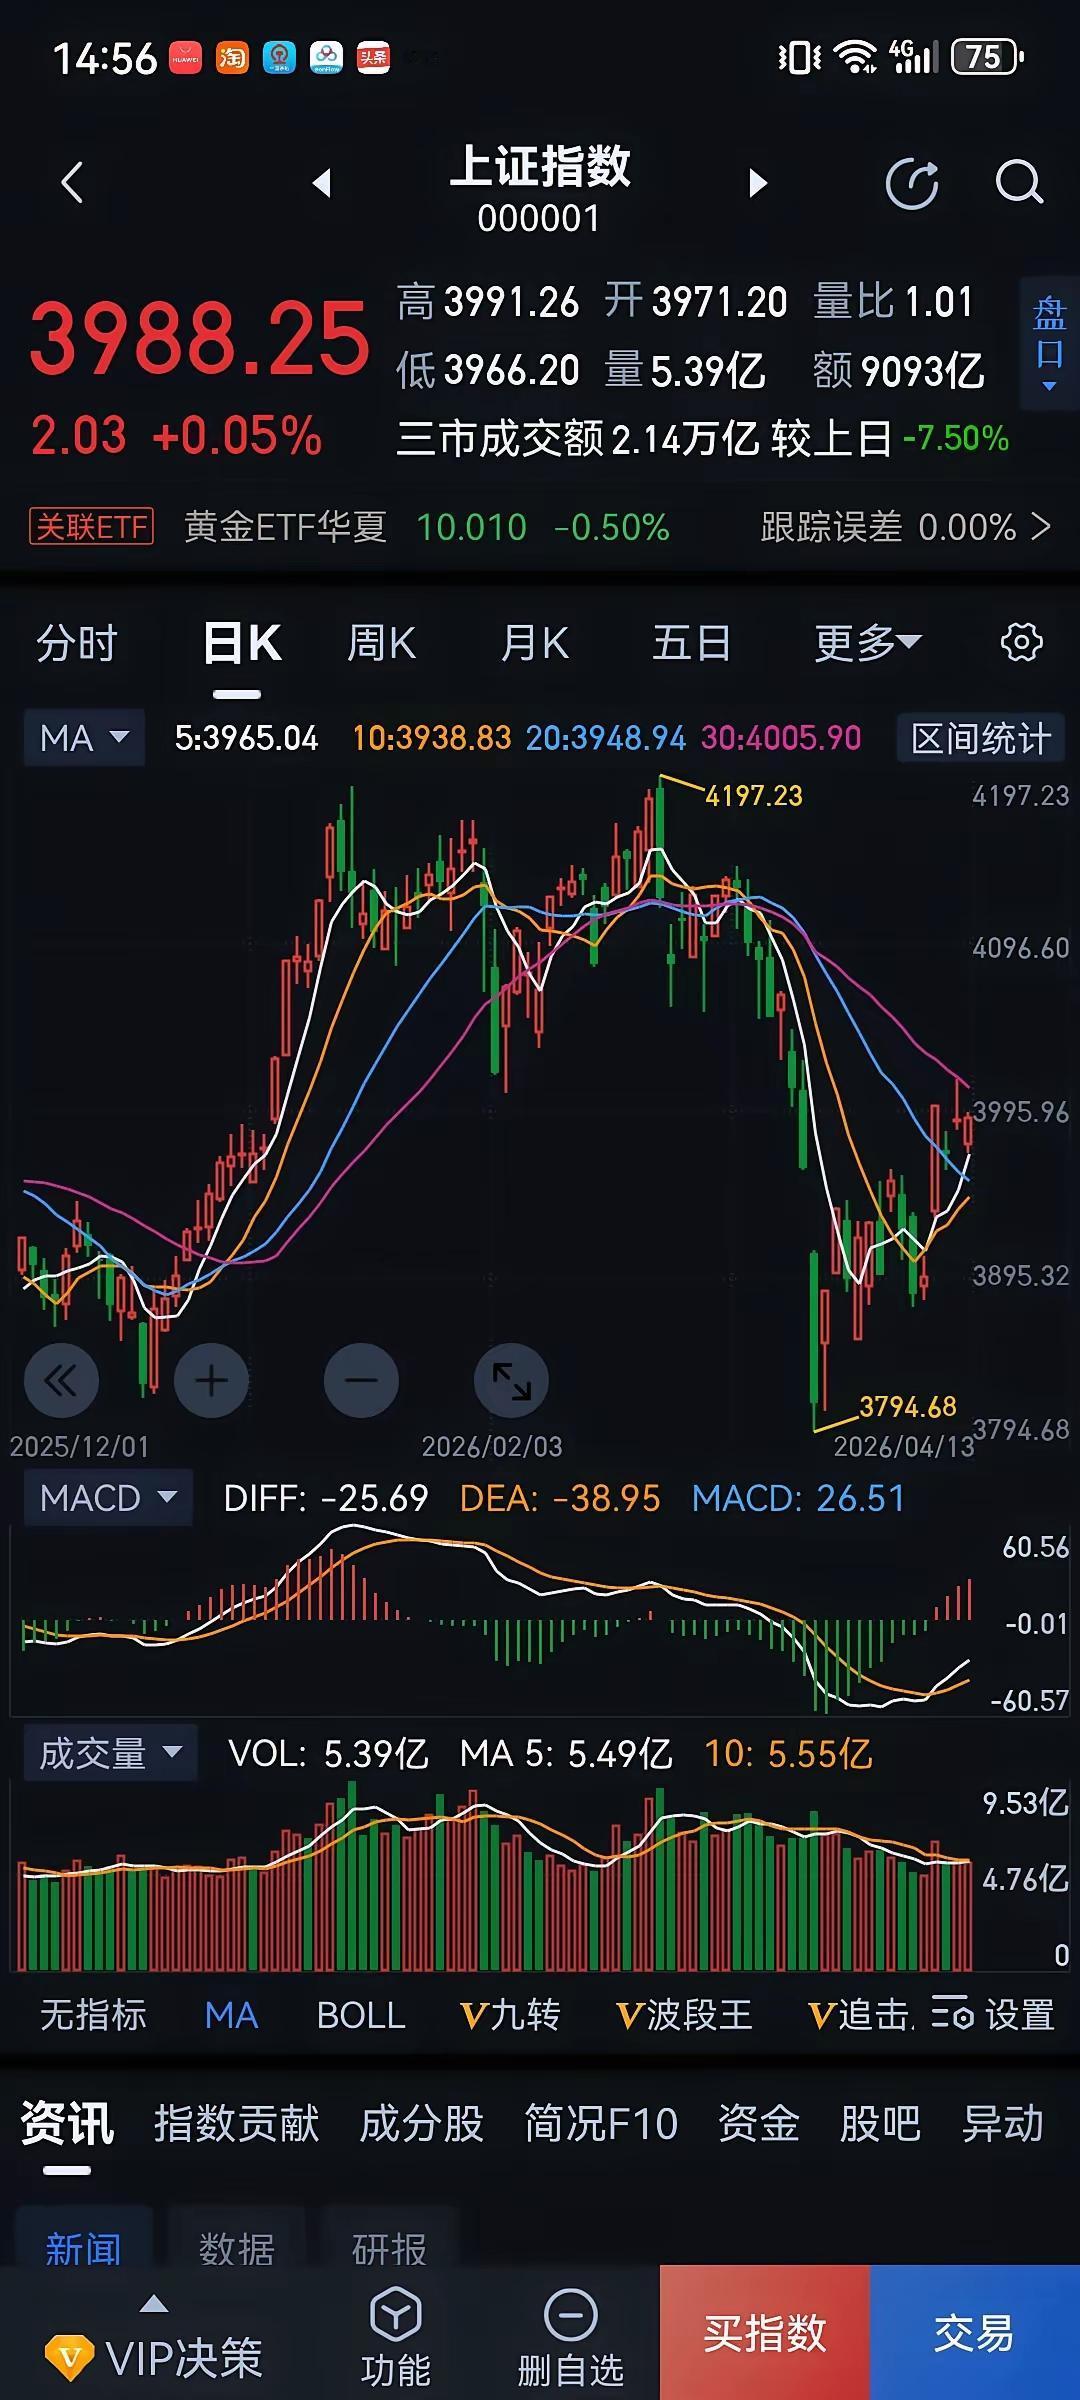
Task: Open 简况F10 tab
Action: 601,2123
